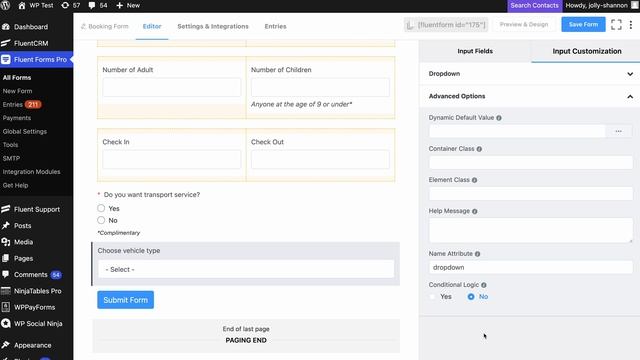Focus the Container Class field
This screenshot has height=360, width=640.
click(531, 162)
